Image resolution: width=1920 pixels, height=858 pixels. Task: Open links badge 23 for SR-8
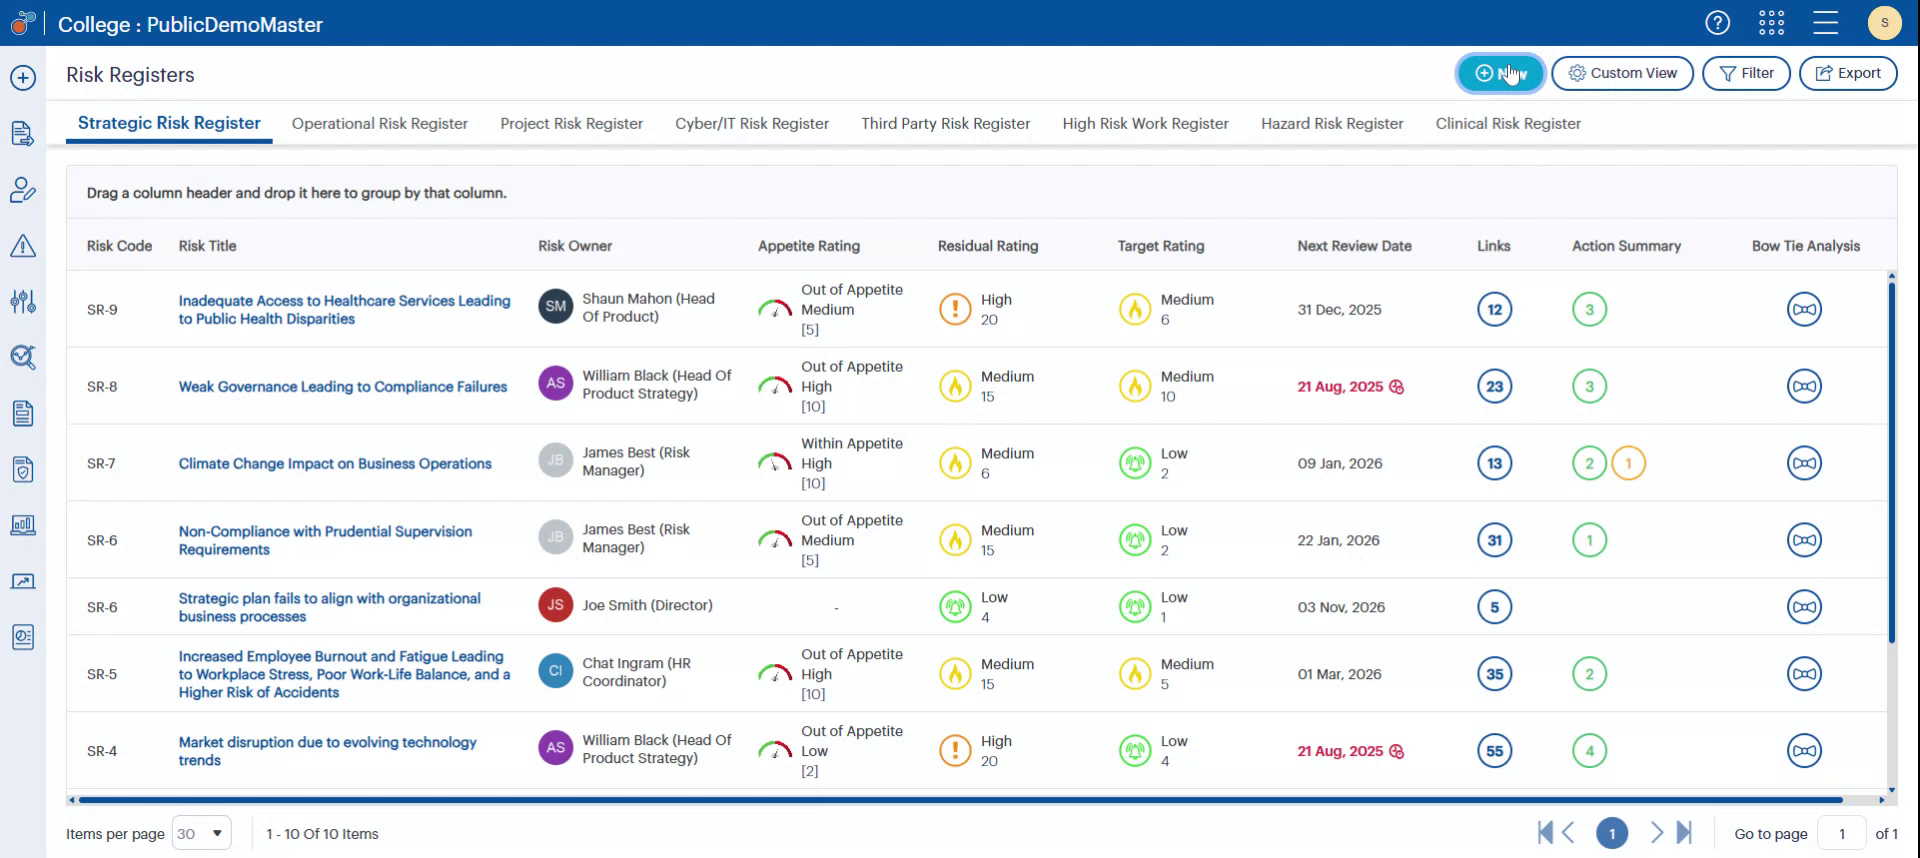1494,387
